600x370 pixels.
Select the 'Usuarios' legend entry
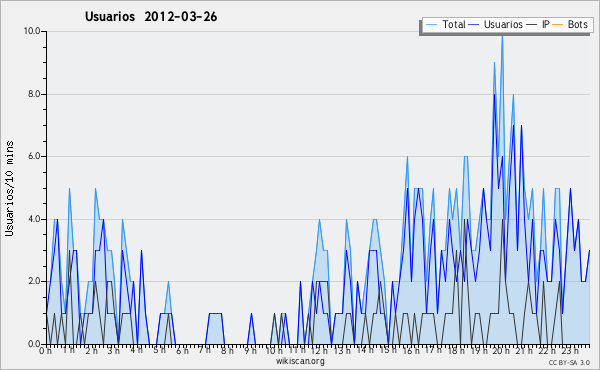[x=503, y=24]
